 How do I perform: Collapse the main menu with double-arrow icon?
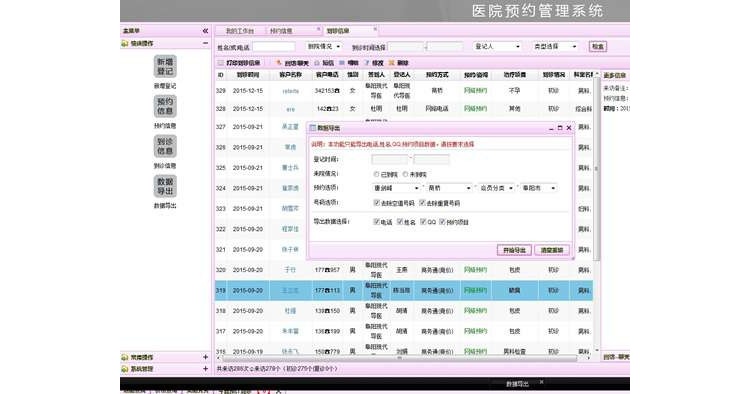tap(205, 31)
